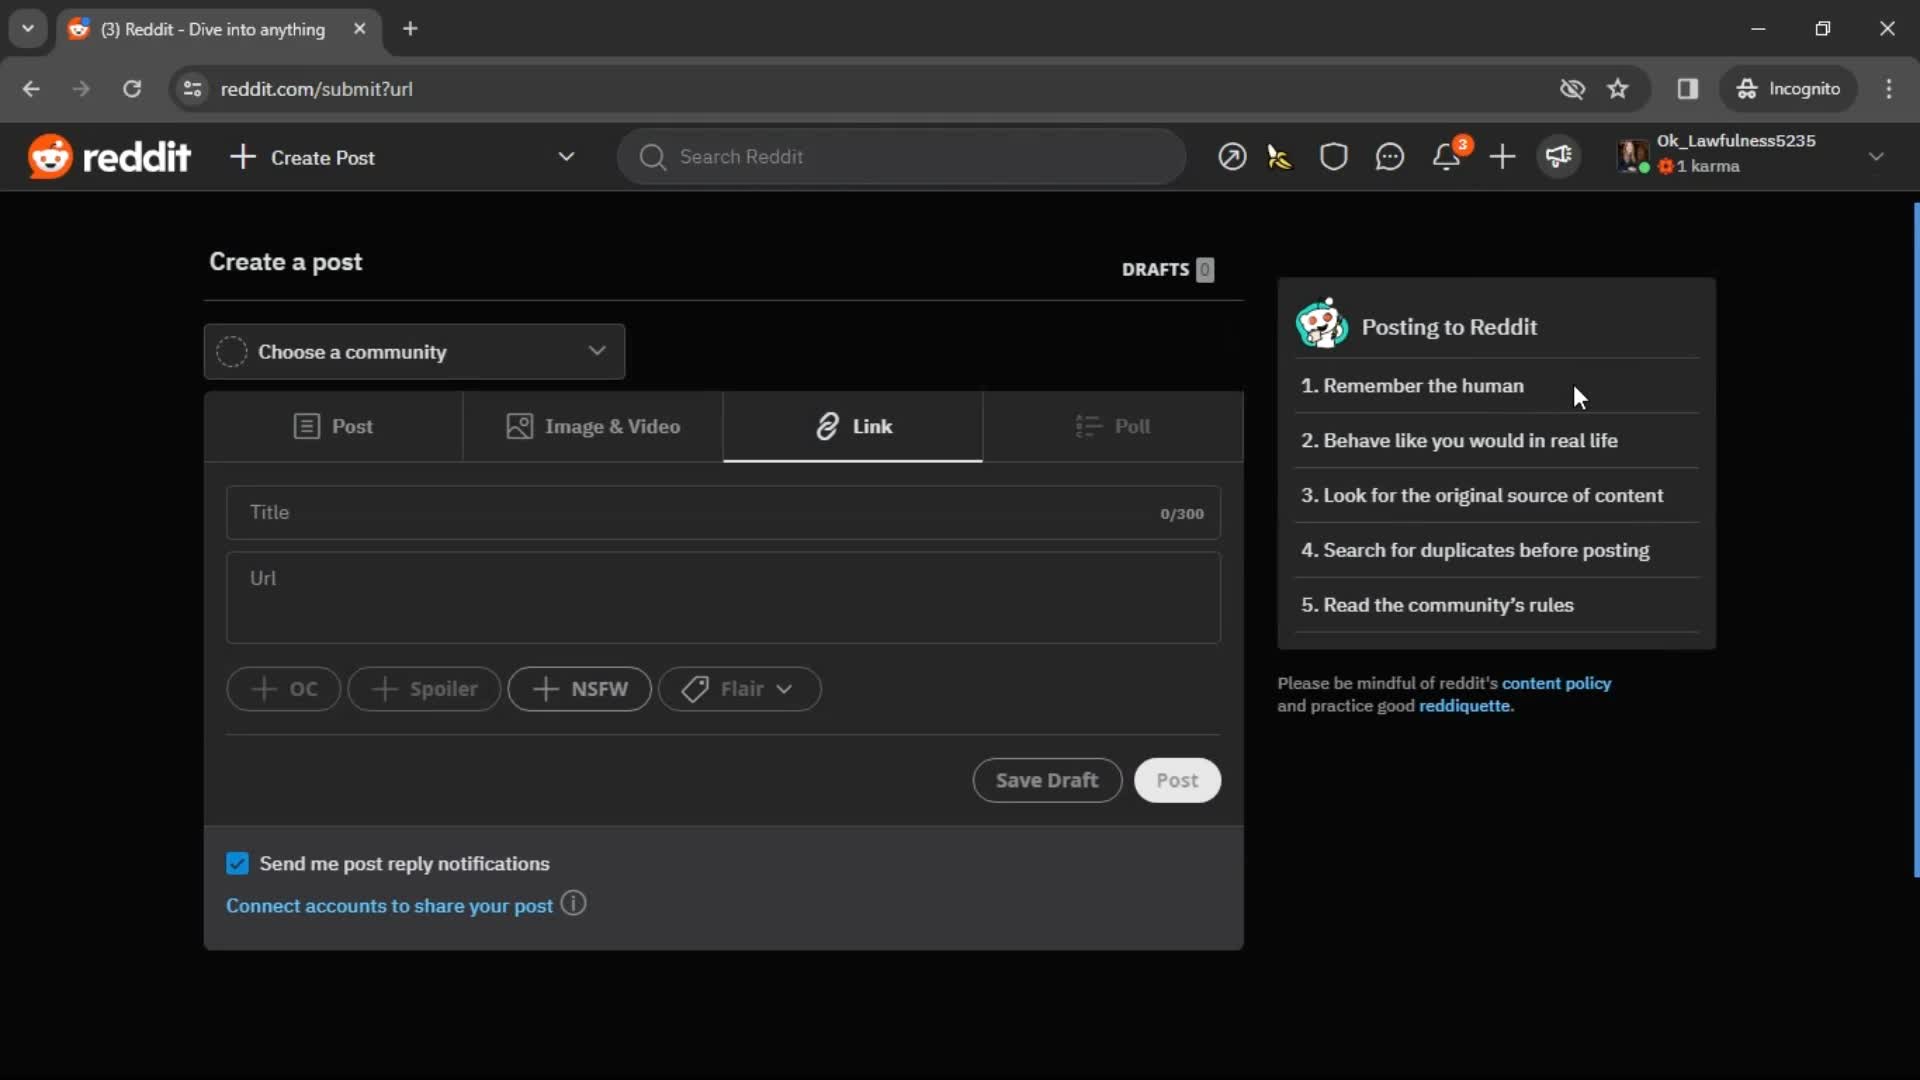Screen dimensions: 1920x1080
Task: Click the Title input field
Action: coord(723,512)
